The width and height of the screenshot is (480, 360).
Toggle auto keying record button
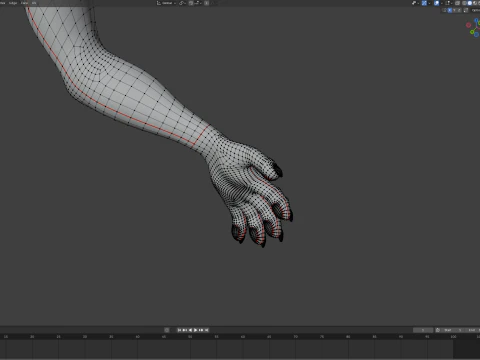(167, 330)
